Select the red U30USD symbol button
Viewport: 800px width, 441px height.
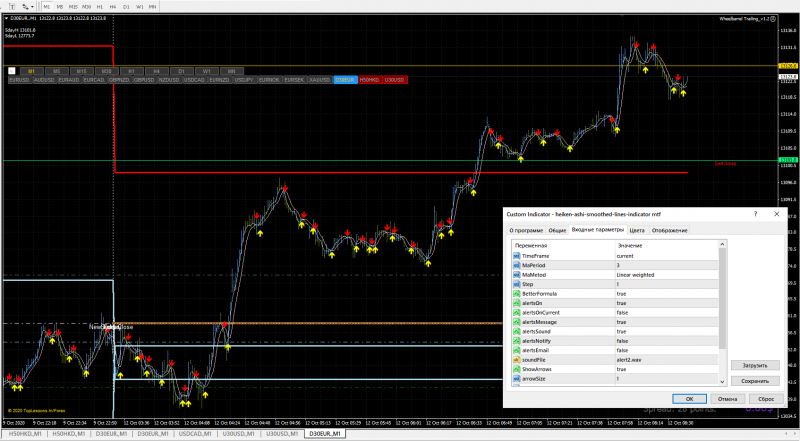395,80
